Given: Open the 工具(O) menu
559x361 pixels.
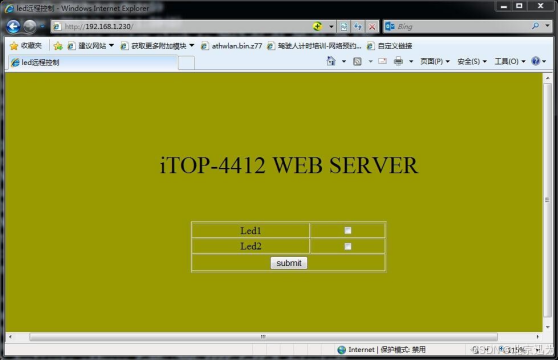Looking at the screenshot, I should coord(510,62).
